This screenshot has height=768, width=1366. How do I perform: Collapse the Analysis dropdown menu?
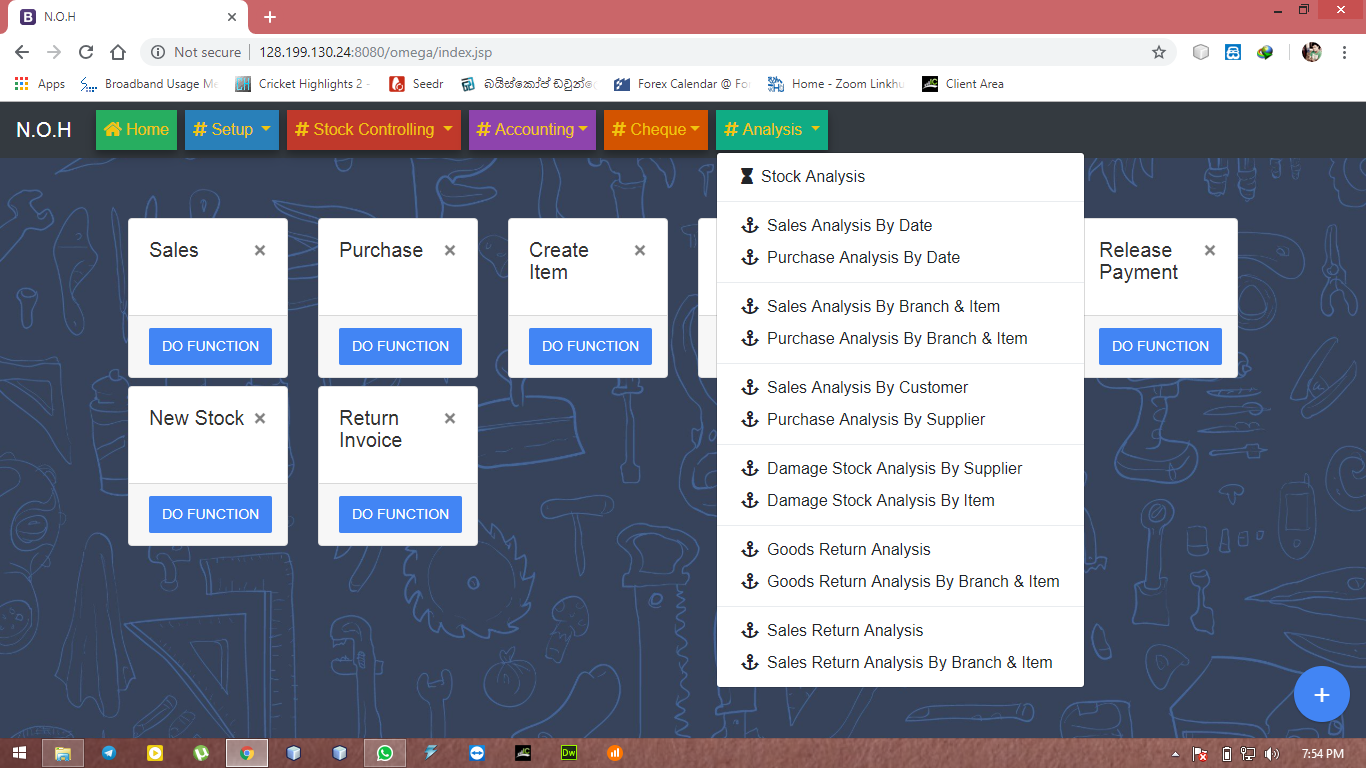(x=772, y=130)
